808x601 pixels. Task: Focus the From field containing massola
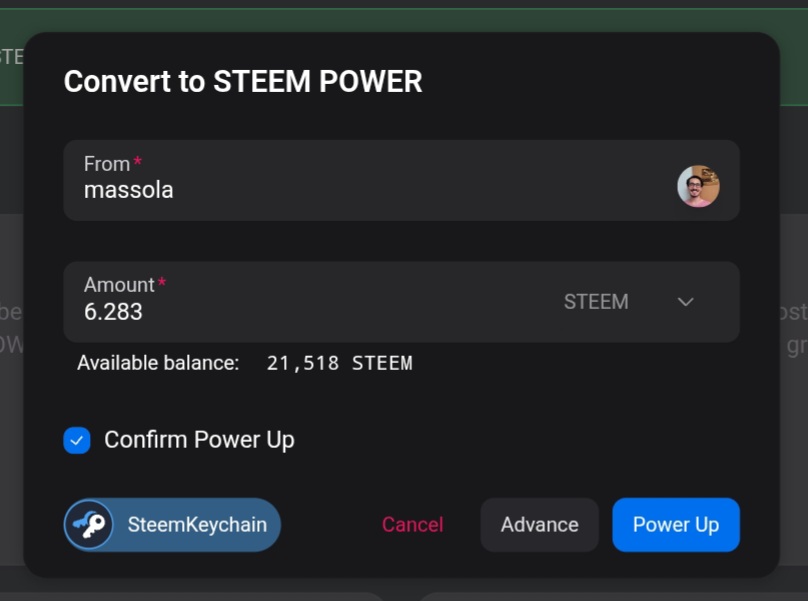point(360,190)
